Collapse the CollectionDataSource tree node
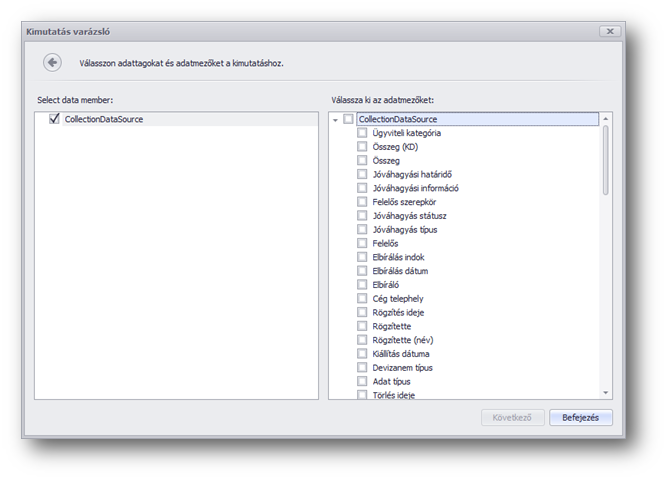The height and width of the screenshot is (481, 668). 335,119
